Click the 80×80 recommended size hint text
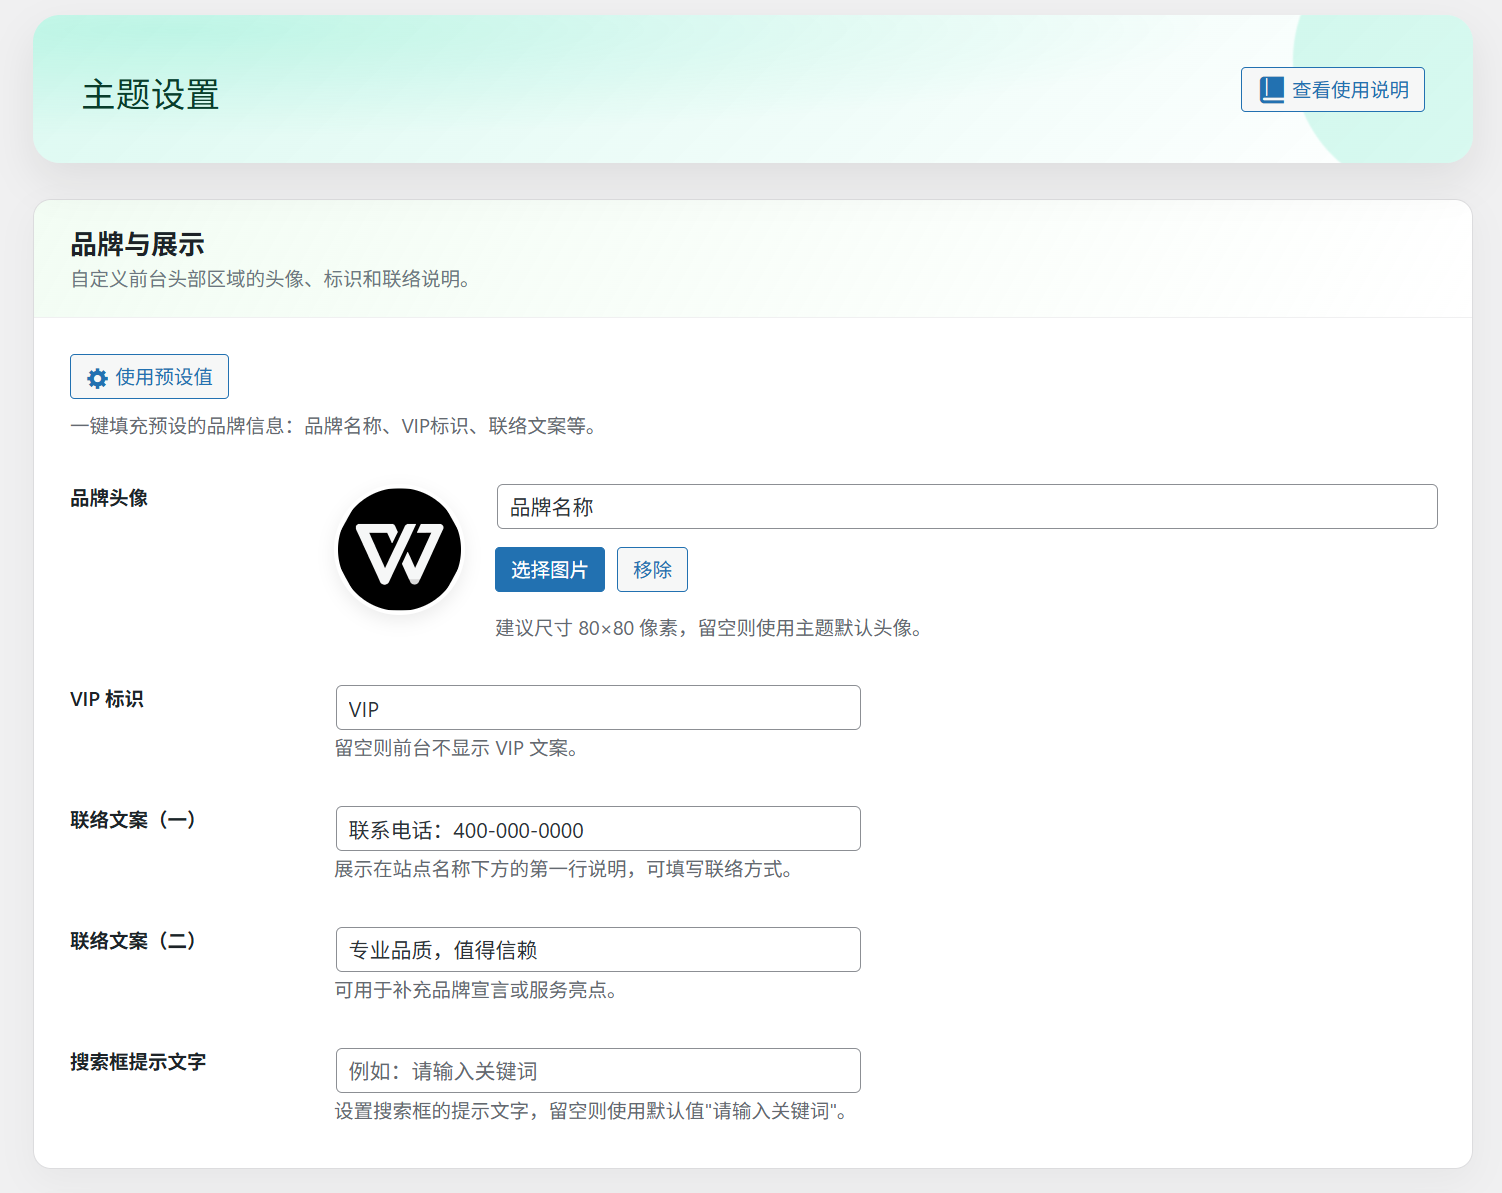Viewport: 1502px width, 1193px height. click(x=708, y=628)
